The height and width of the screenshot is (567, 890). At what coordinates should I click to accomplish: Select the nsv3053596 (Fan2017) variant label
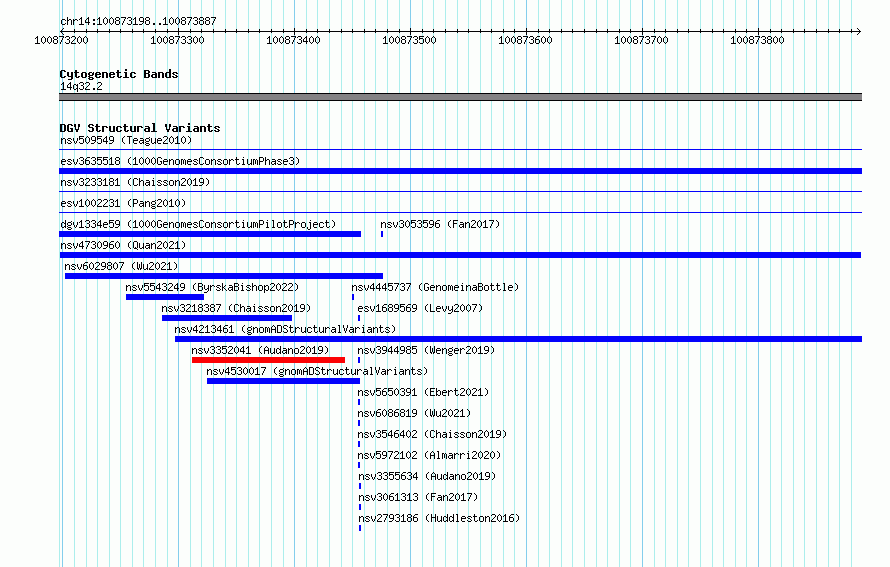[x=440, y=224]
